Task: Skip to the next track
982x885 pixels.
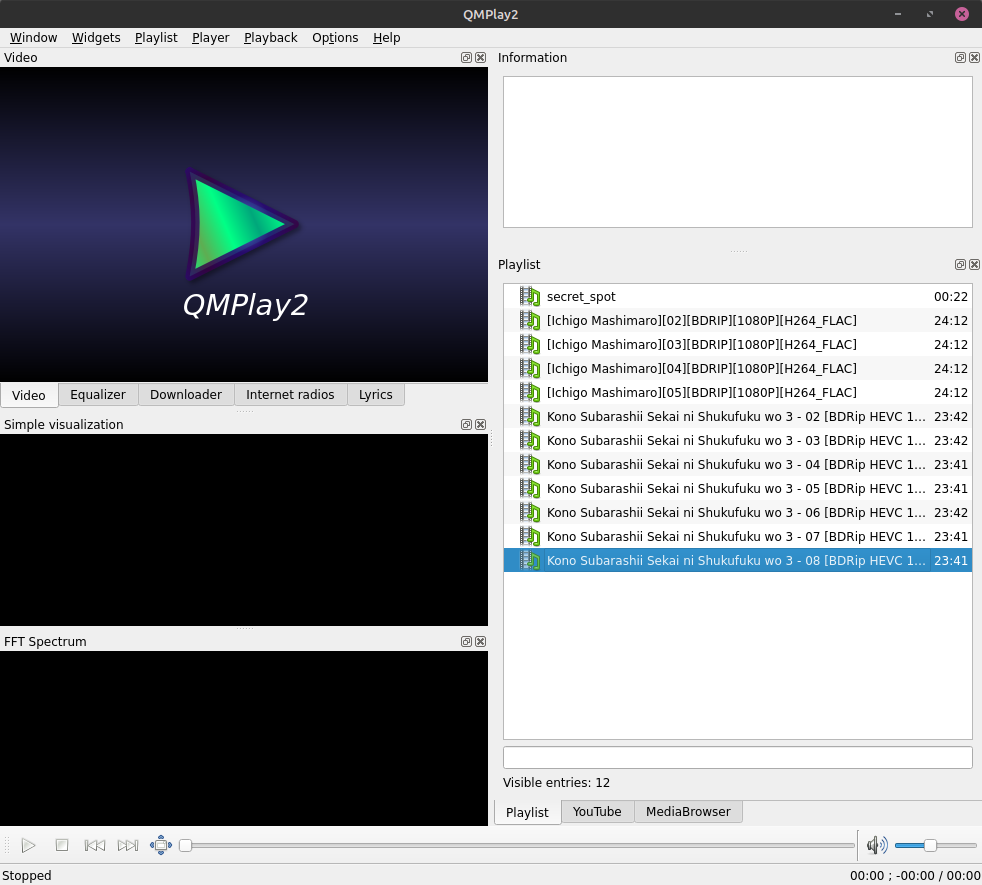Action: [x=128, y=846]
